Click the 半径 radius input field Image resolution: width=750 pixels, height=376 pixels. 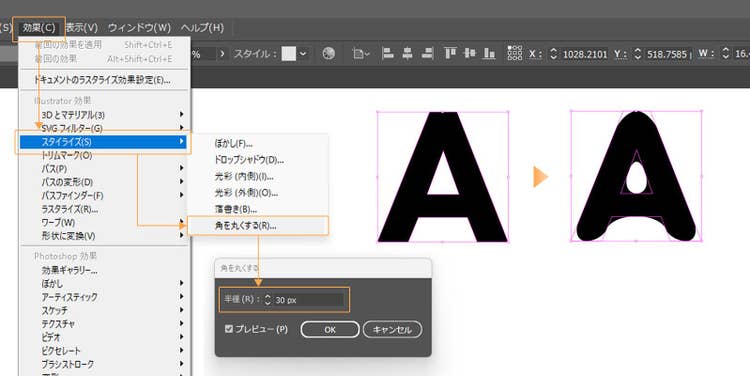click(x=309, y=300)
